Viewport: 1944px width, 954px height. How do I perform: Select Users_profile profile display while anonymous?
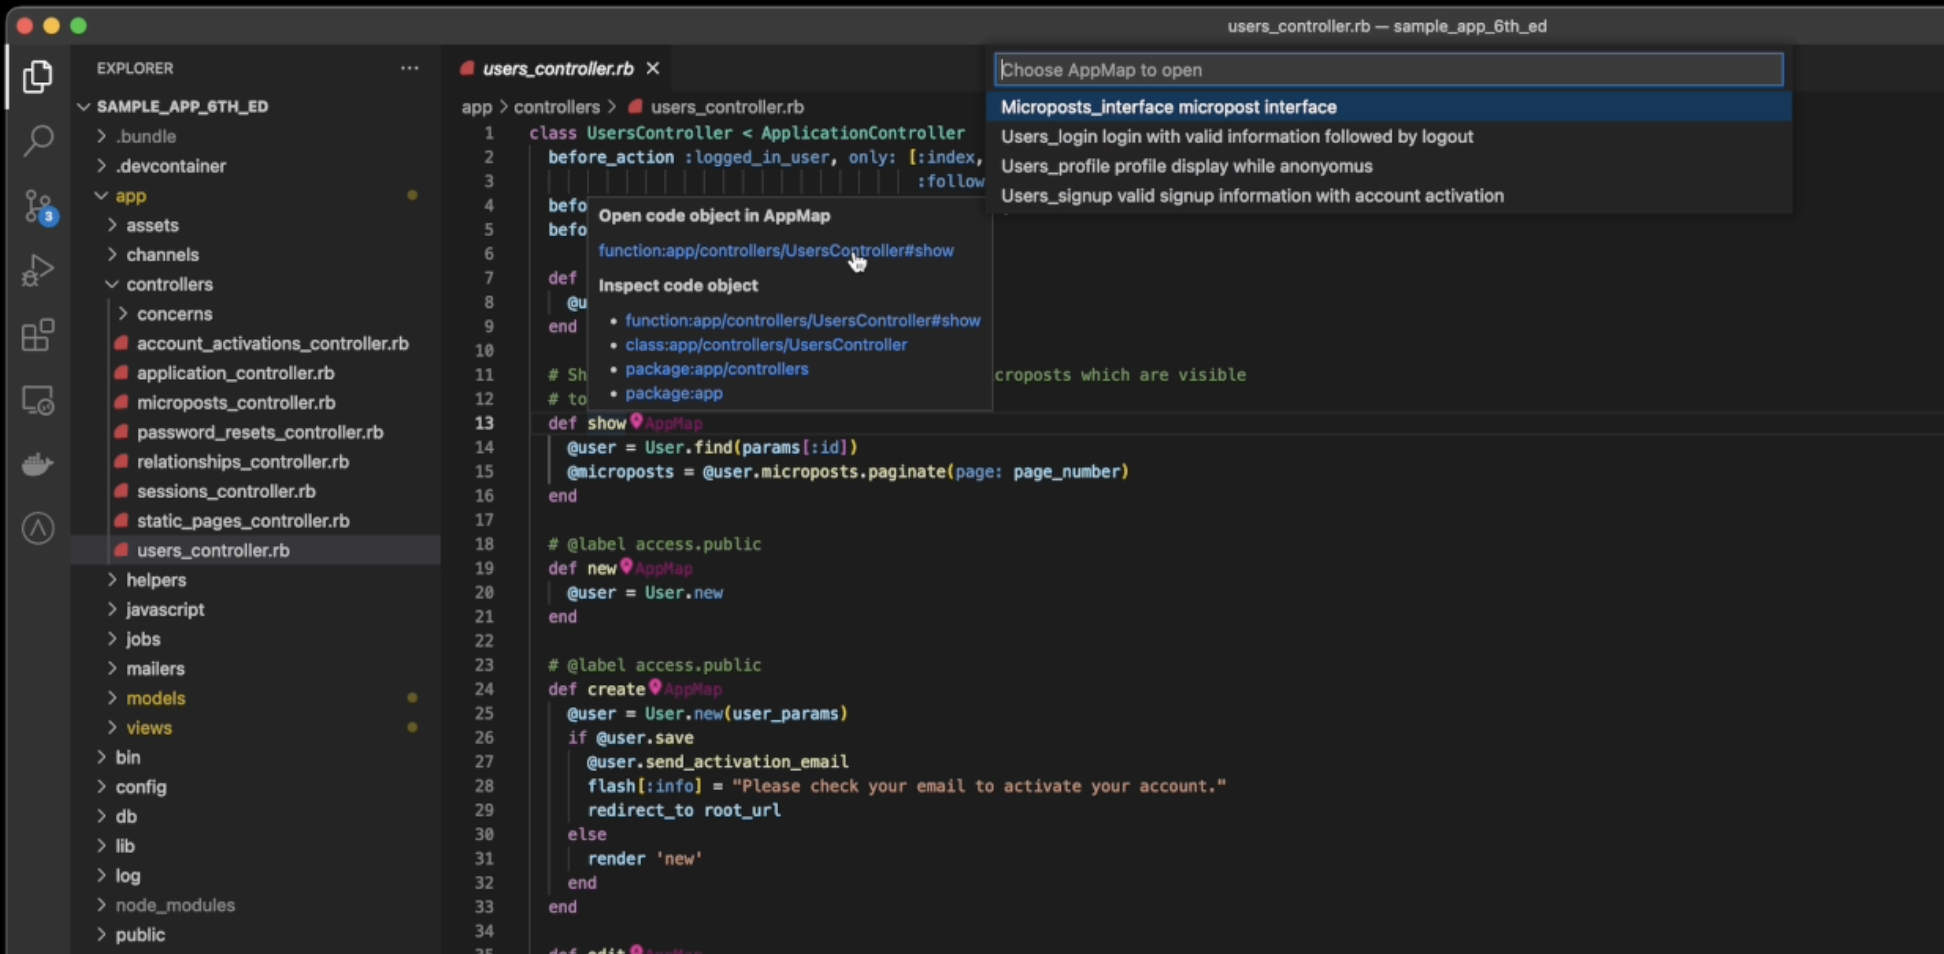[x=1388, y=166]
